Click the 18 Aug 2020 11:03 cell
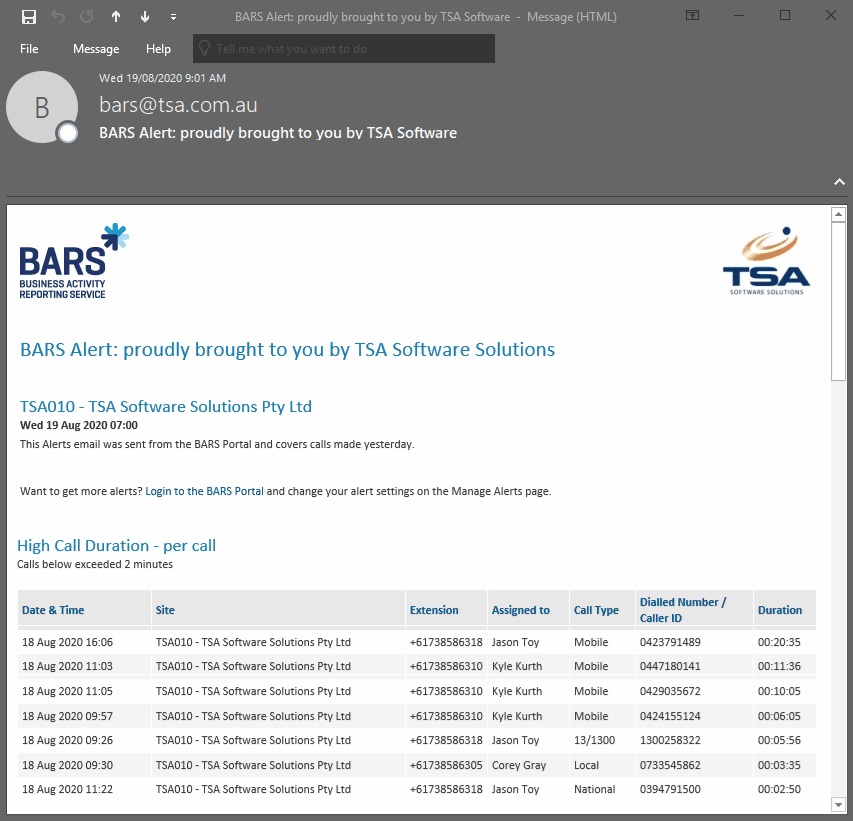Screen dimensions: 853x821 click(67, 666)
